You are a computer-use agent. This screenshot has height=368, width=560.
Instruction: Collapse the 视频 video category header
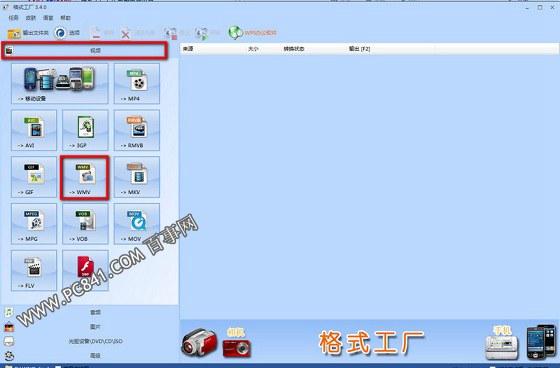tap(85, 50)
